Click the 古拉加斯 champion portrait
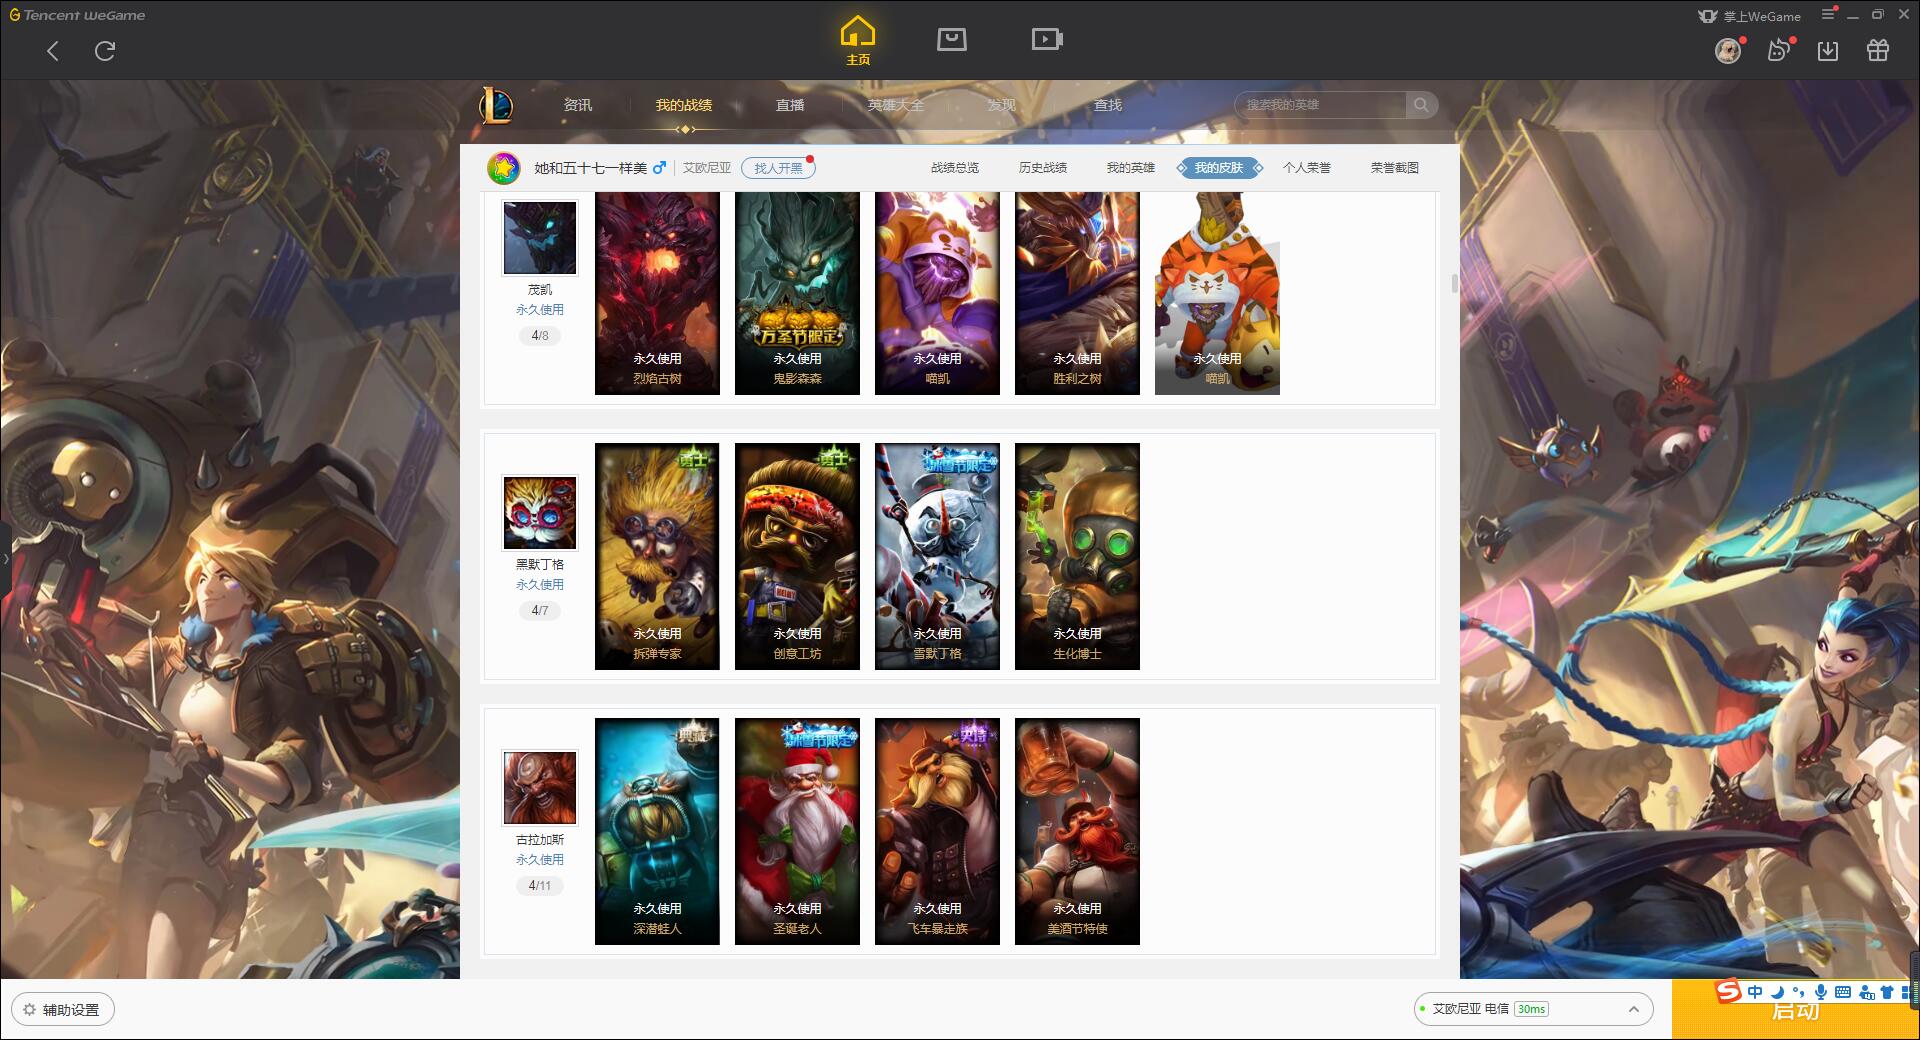 pos(540,788)
